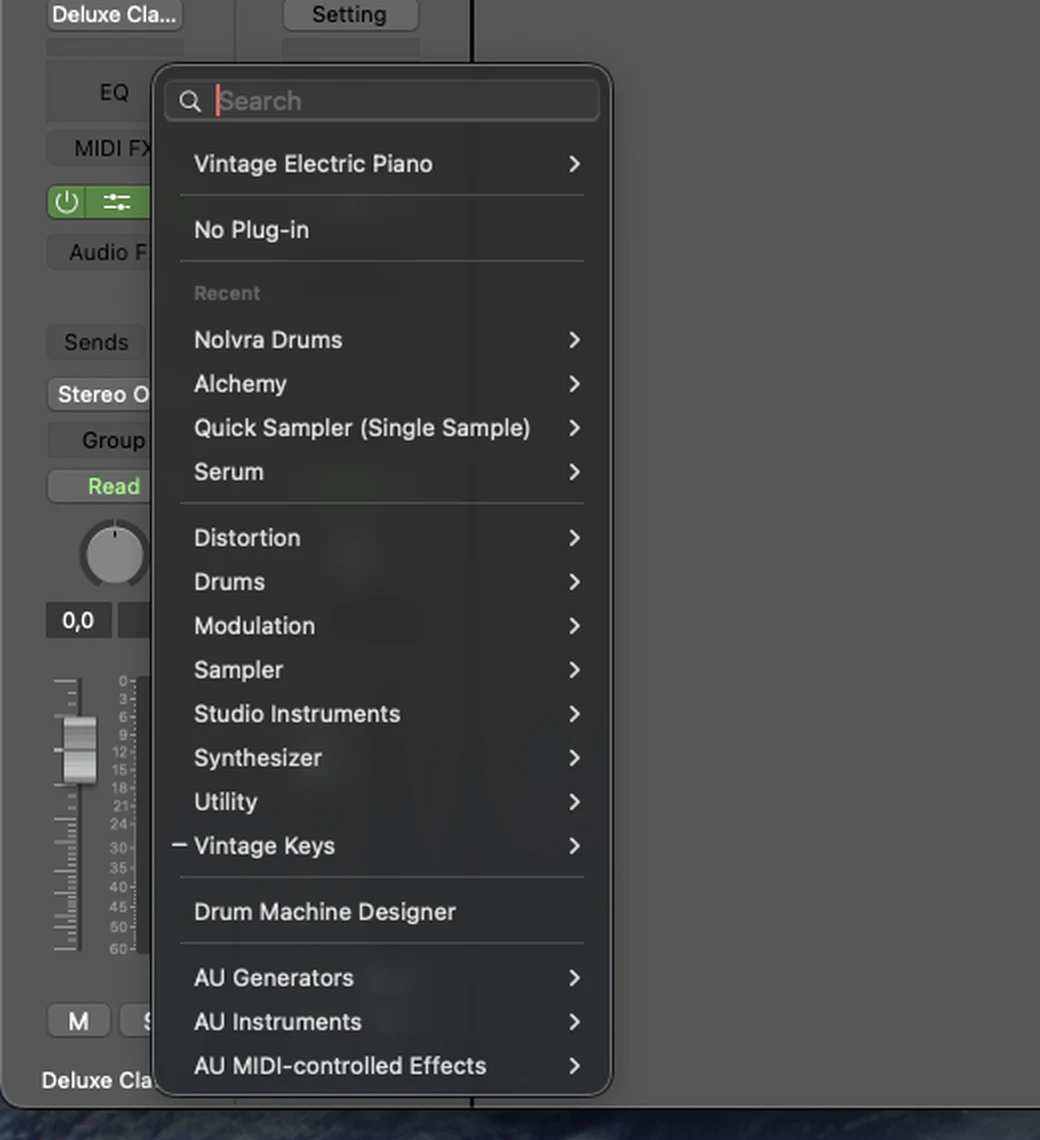
Task: Expand the Vintage Keys arrow
Action: coord(575,846)
